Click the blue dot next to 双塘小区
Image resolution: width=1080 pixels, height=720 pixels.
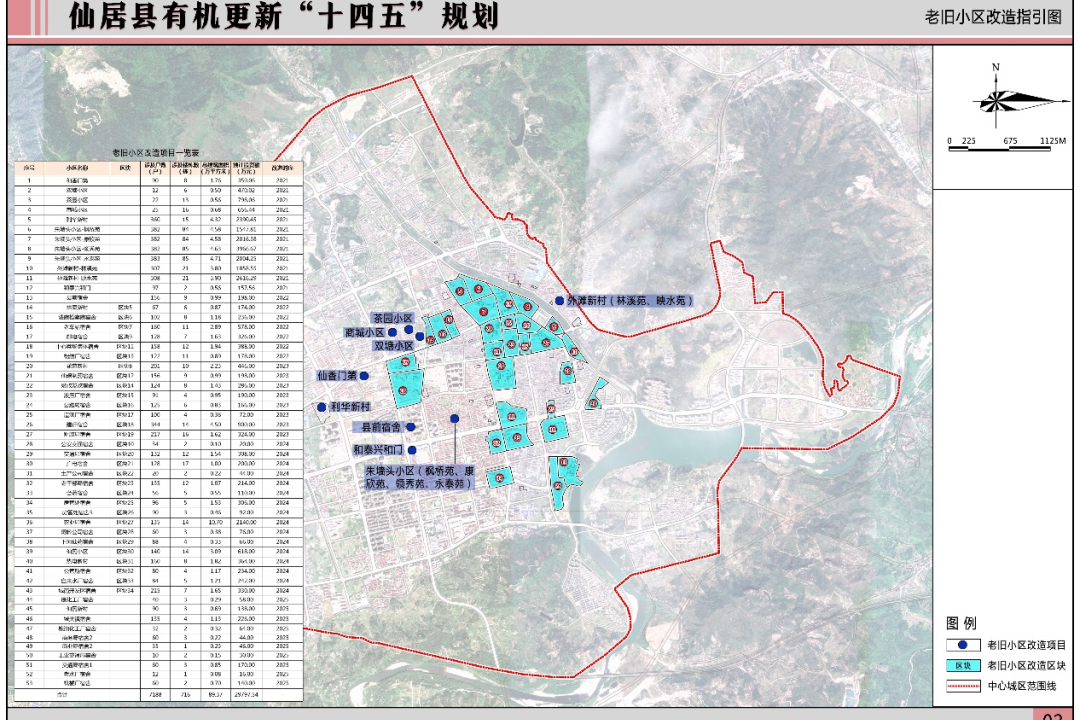click(x=418, y=335)
